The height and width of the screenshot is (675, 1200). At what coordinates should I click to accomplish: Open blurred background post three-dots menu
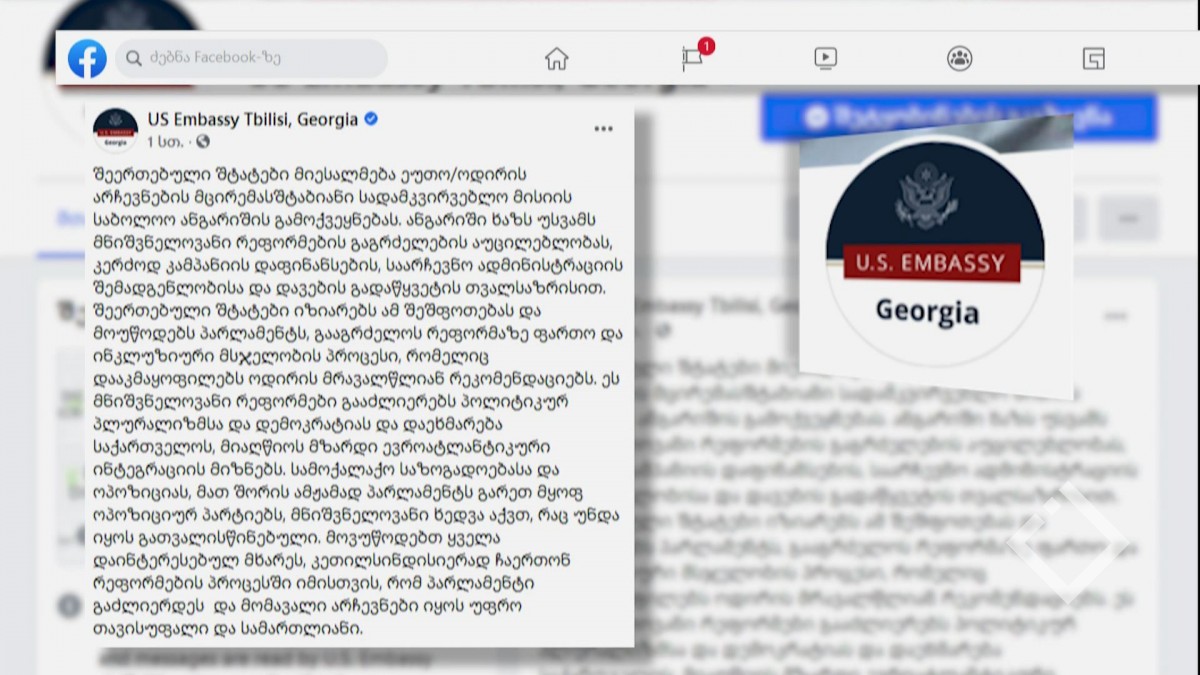(x=1114, y=316)
